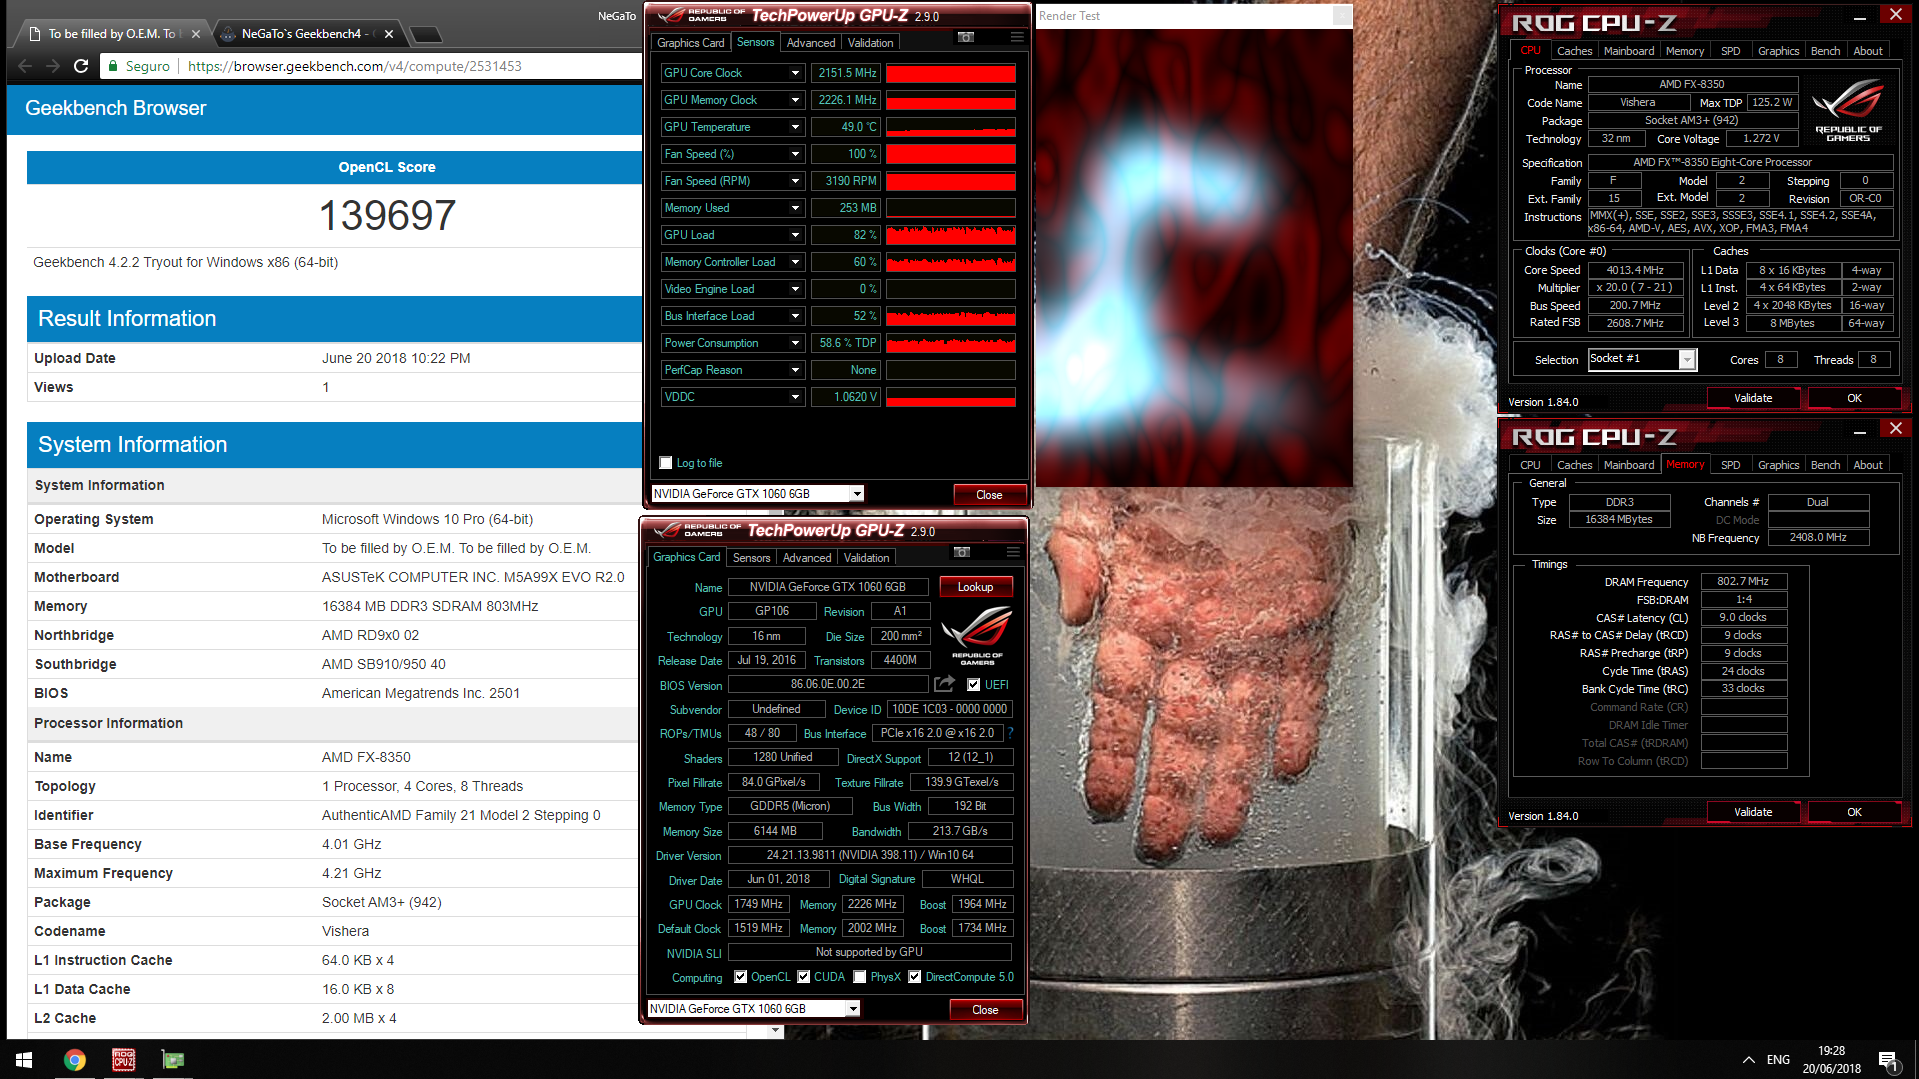Image resolution: width=1919 pixels, height=1079 pixels.
Task: Toggle the CUDA checkbox
Action: point(803,977)
